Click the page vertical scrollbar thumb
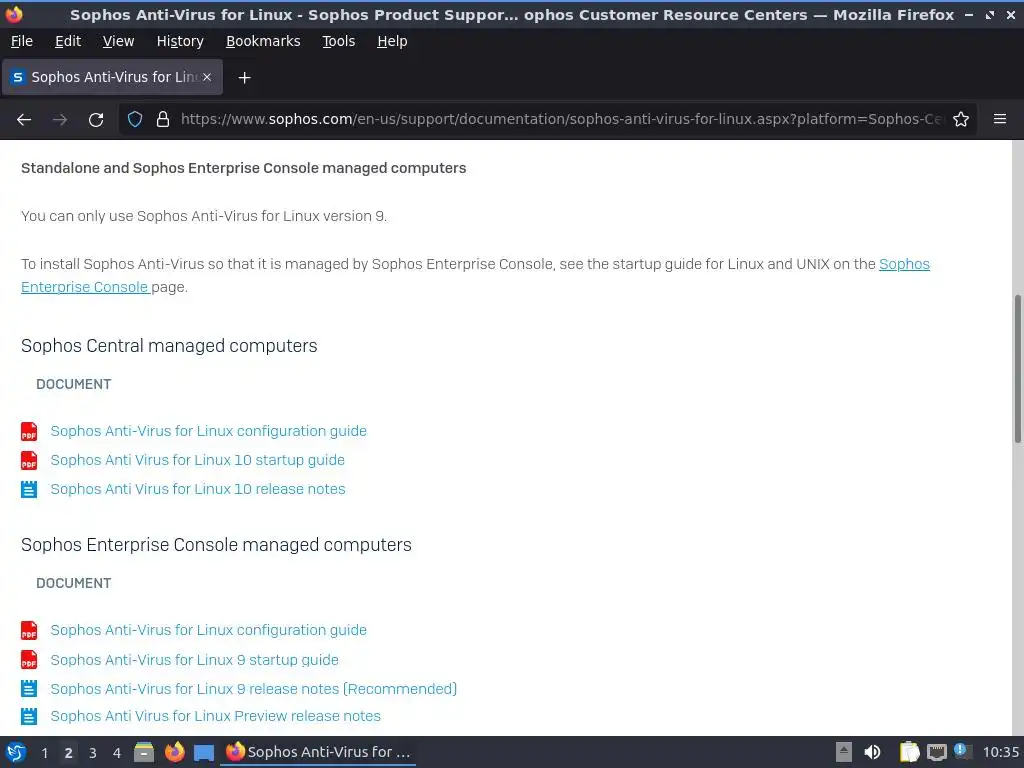Image resolution: width=1024 pixels, height=768 pixels. (1017, 369)
